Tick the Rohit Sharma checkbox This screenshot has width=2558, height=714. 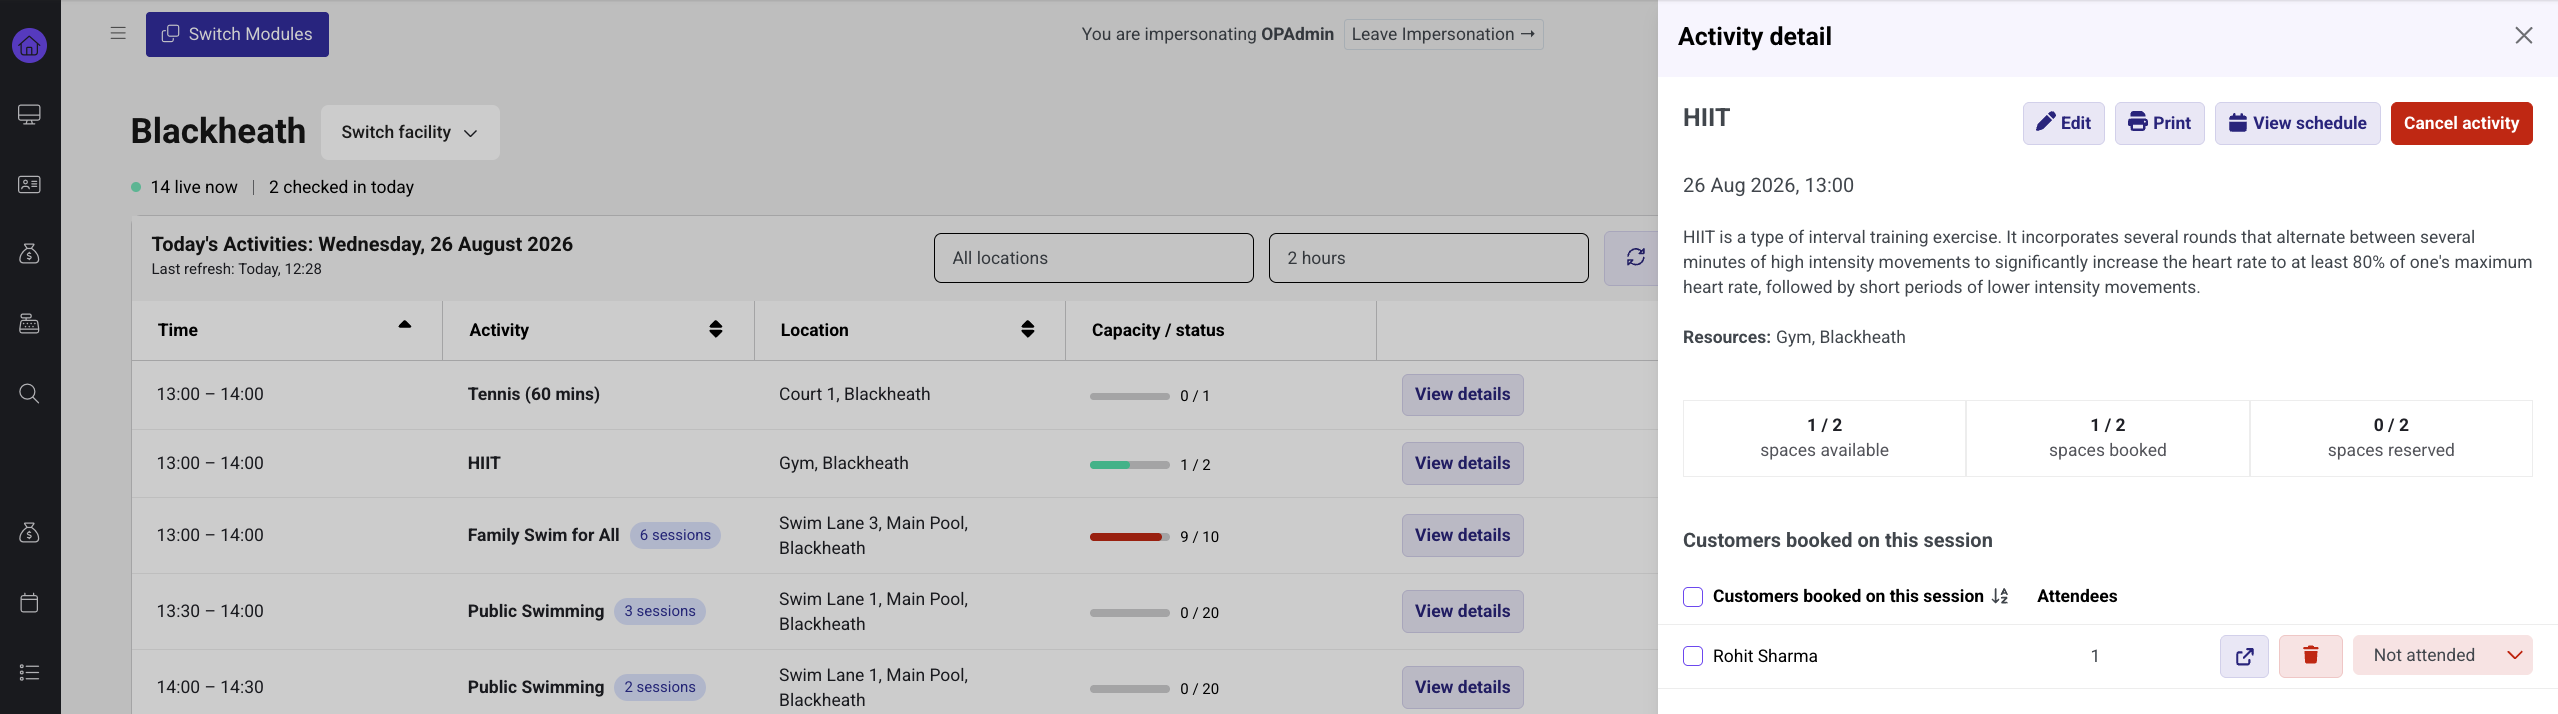pos(1693,656)
